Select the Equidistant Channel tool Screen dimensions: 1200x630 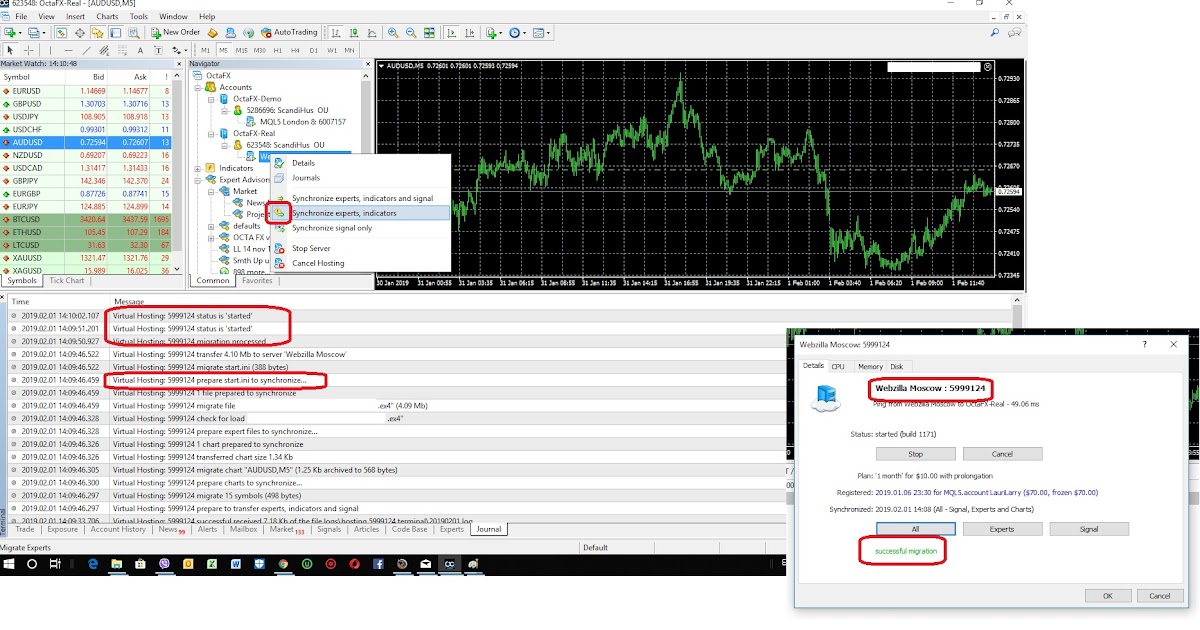[104, 50]
